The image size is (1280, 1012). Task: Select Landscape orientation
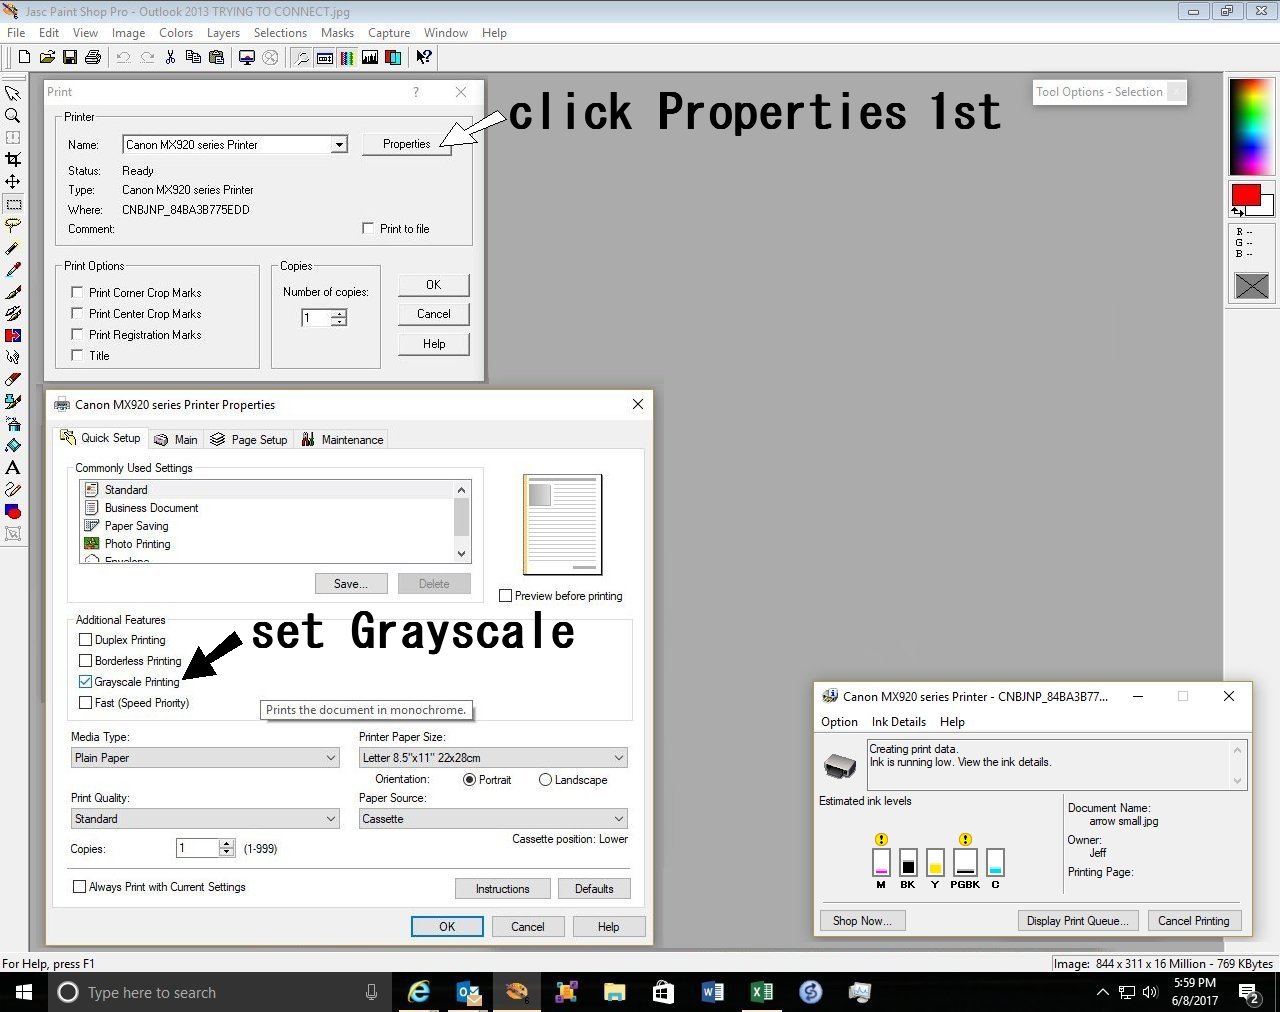pyautogui.click(x=545, y=780)
